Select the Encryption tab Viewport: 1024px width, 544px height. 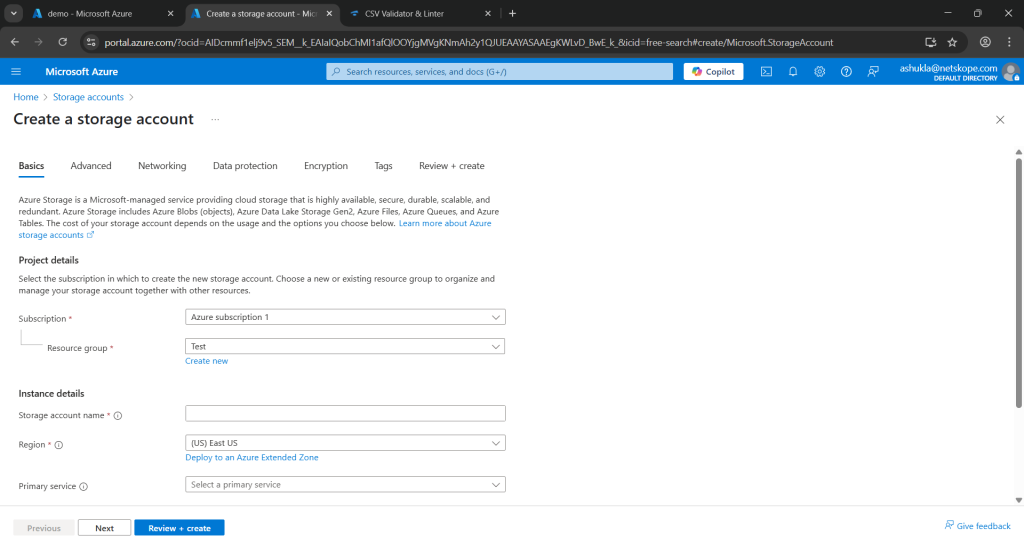click(326, 166)
